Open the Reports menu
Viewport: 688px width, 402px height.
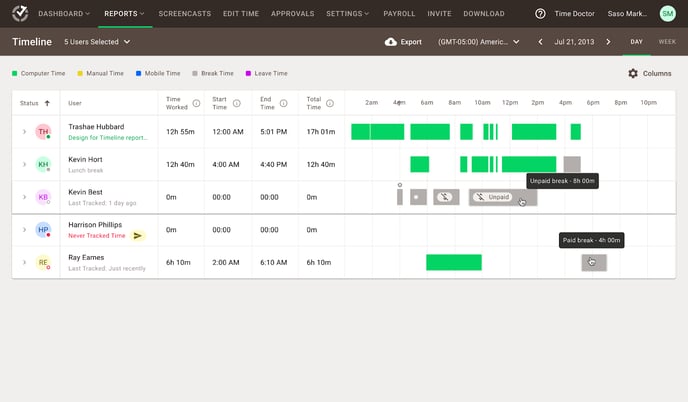[x=124, y=14]
